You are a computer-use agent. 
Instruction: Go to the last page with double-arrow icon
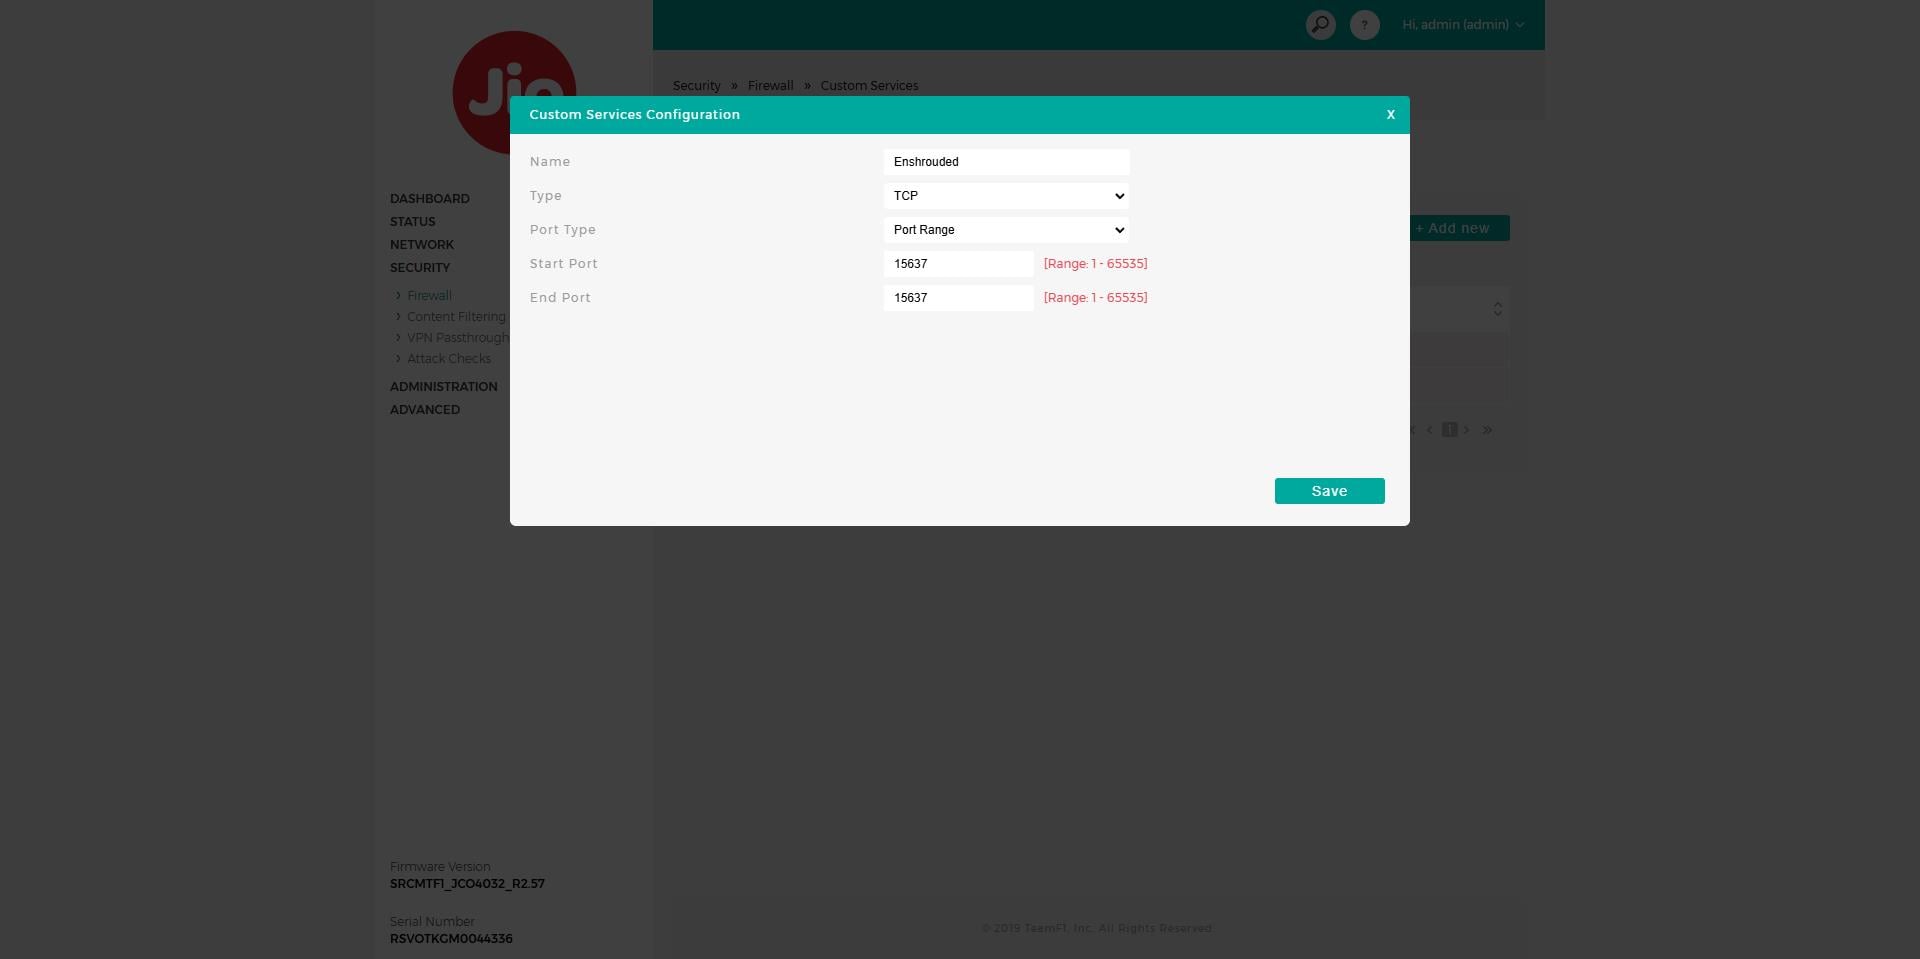point(1487,430)
